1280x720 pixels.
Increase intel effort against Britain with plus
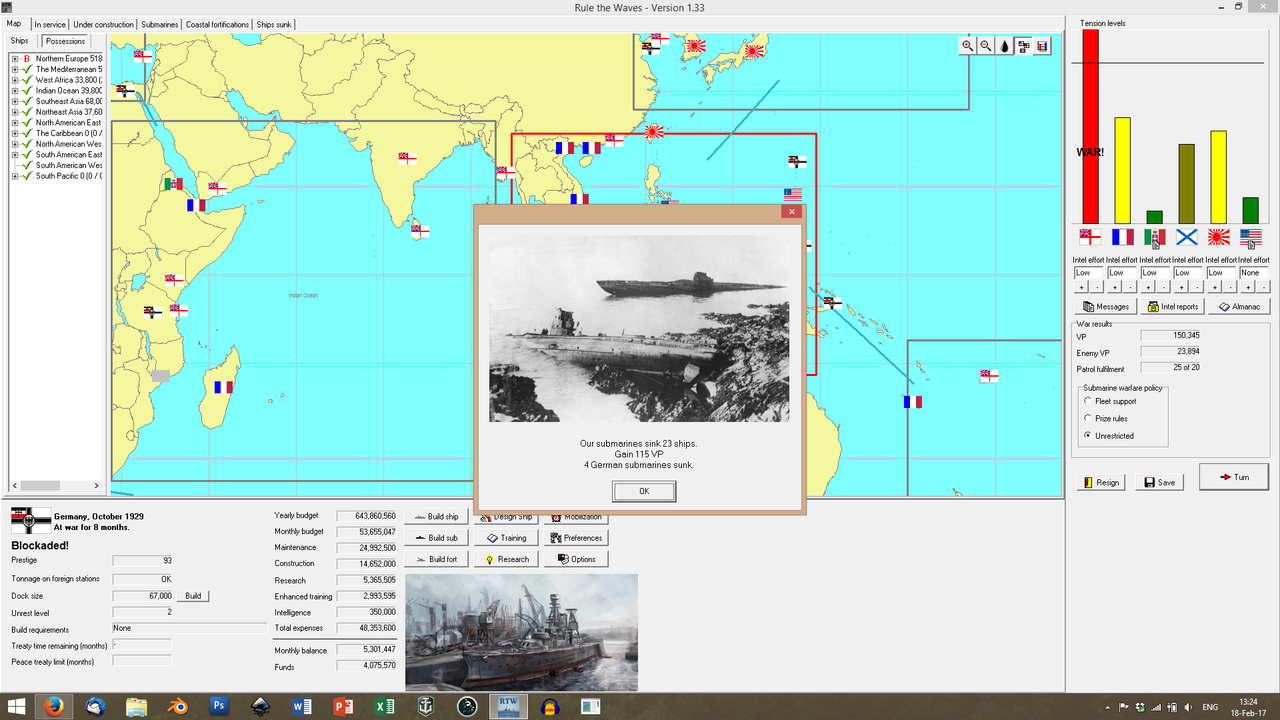(x=1080, y=285)
